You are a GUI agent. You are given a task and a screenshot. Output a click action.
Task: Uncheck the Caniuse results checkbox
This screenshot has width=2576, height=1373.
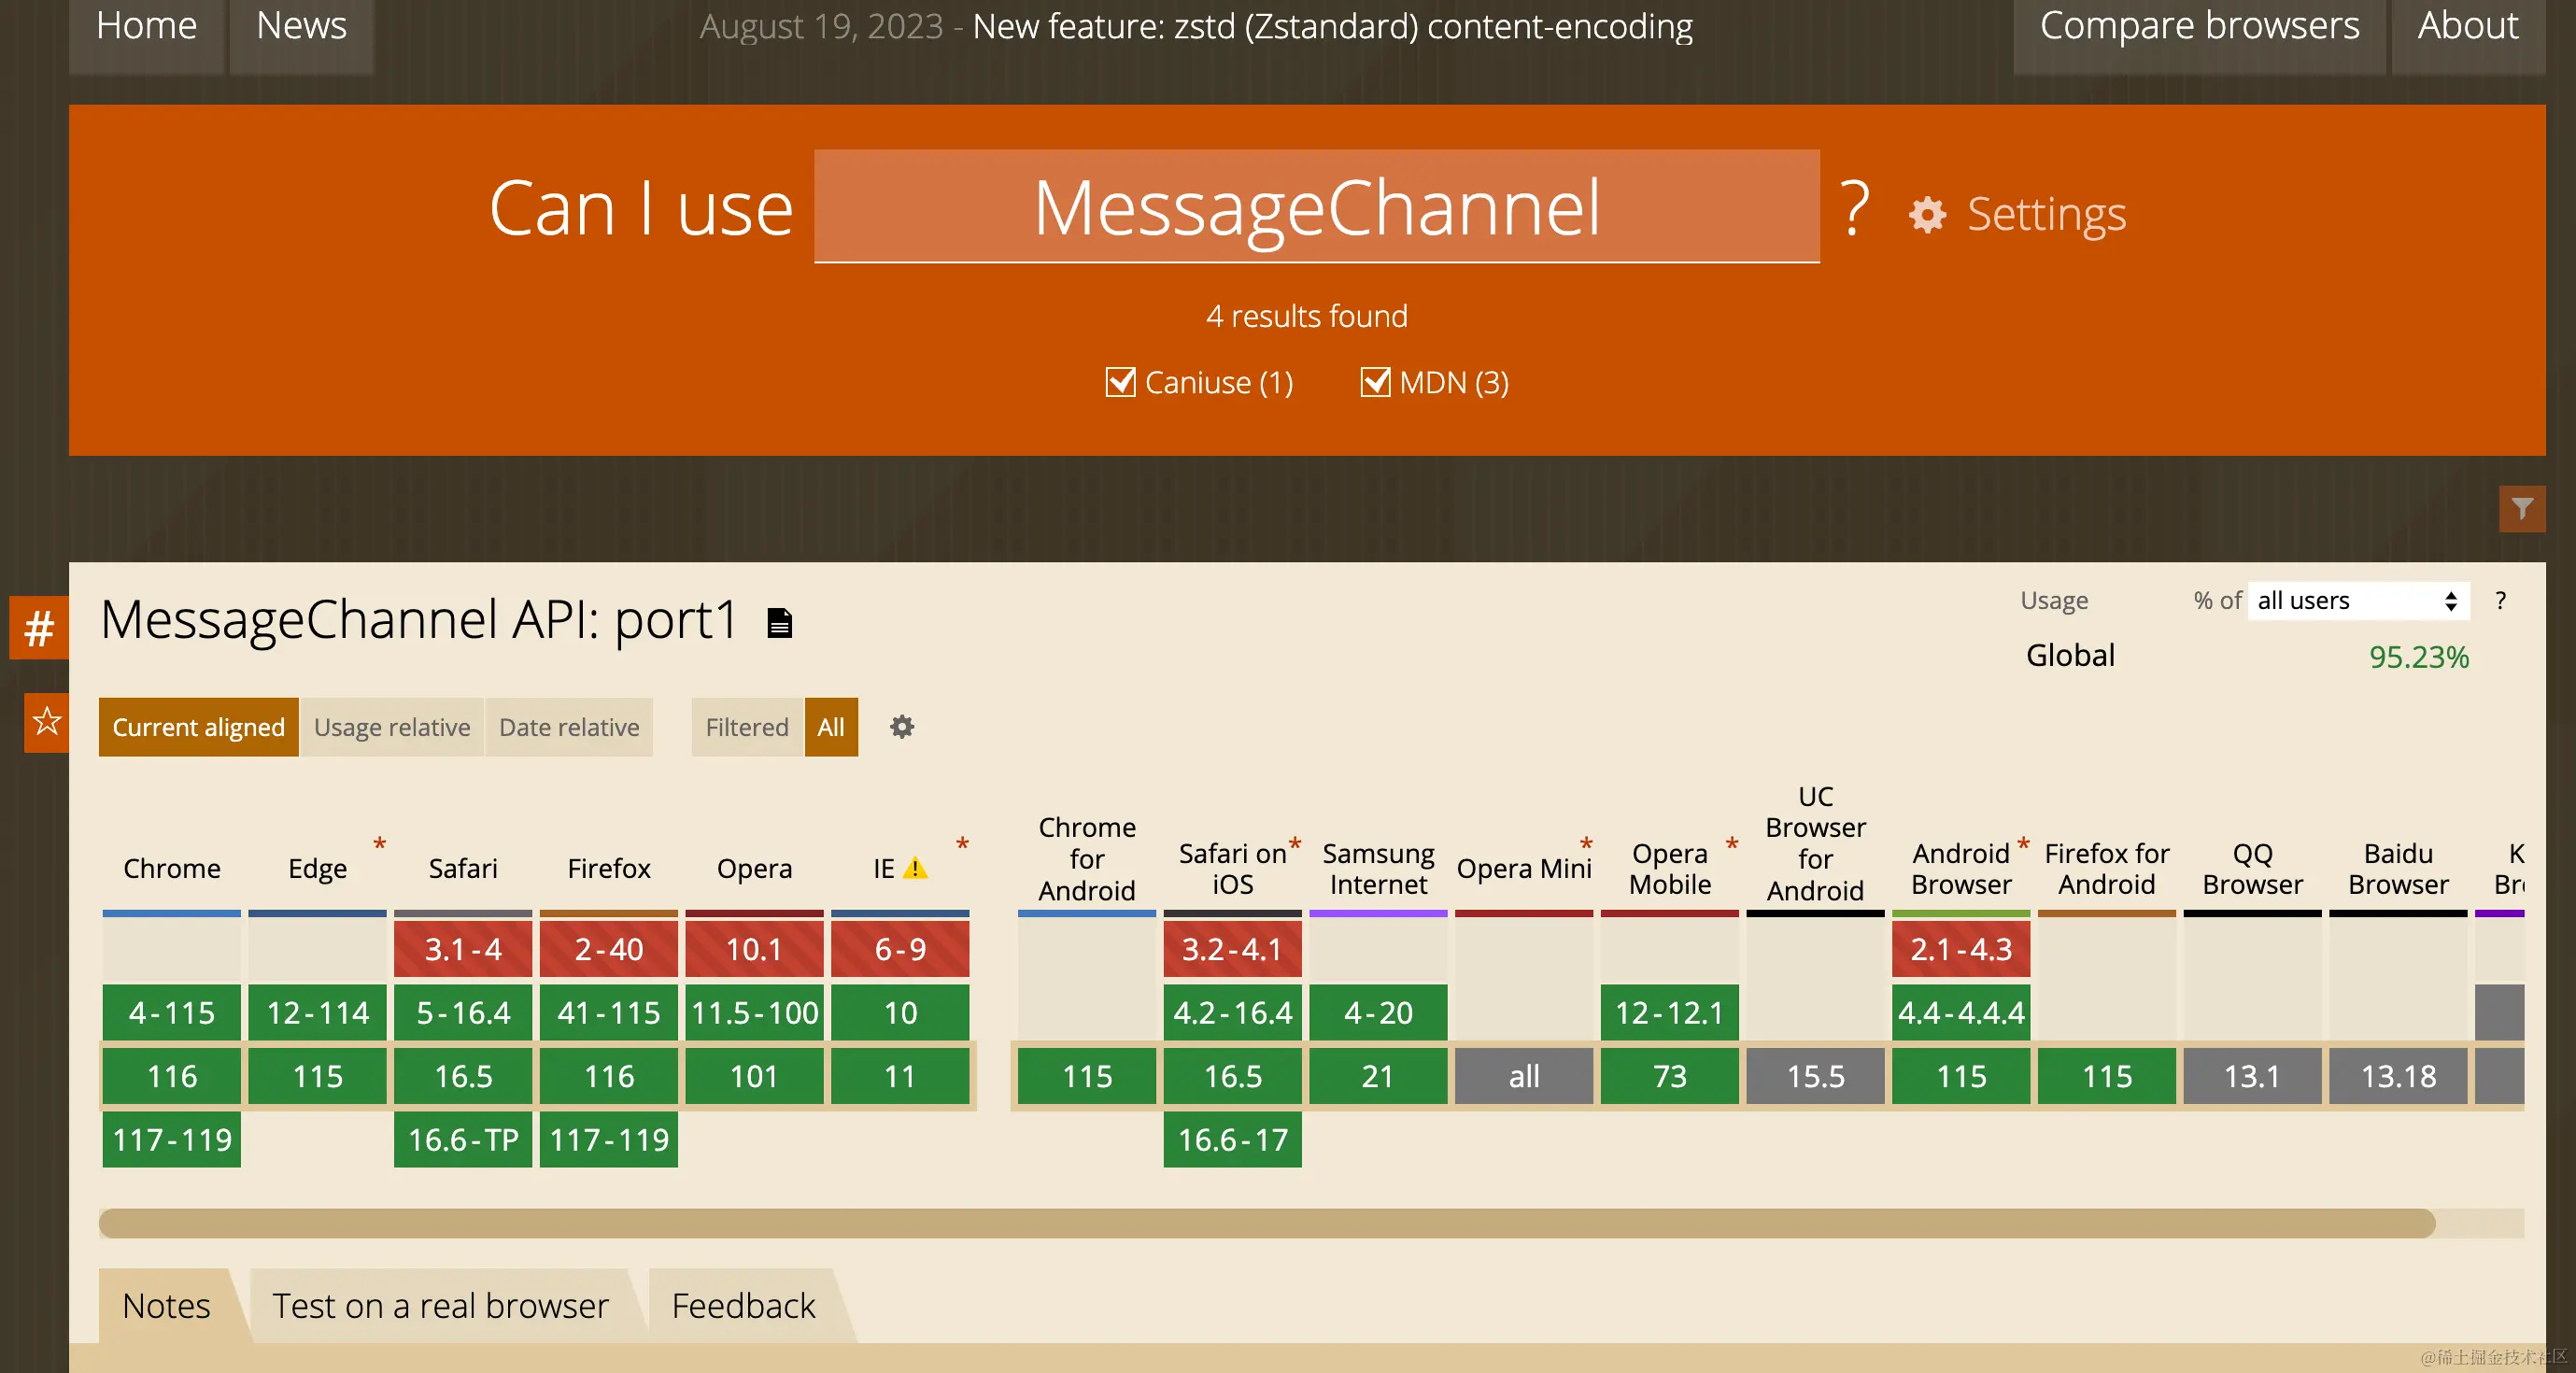1120,382
